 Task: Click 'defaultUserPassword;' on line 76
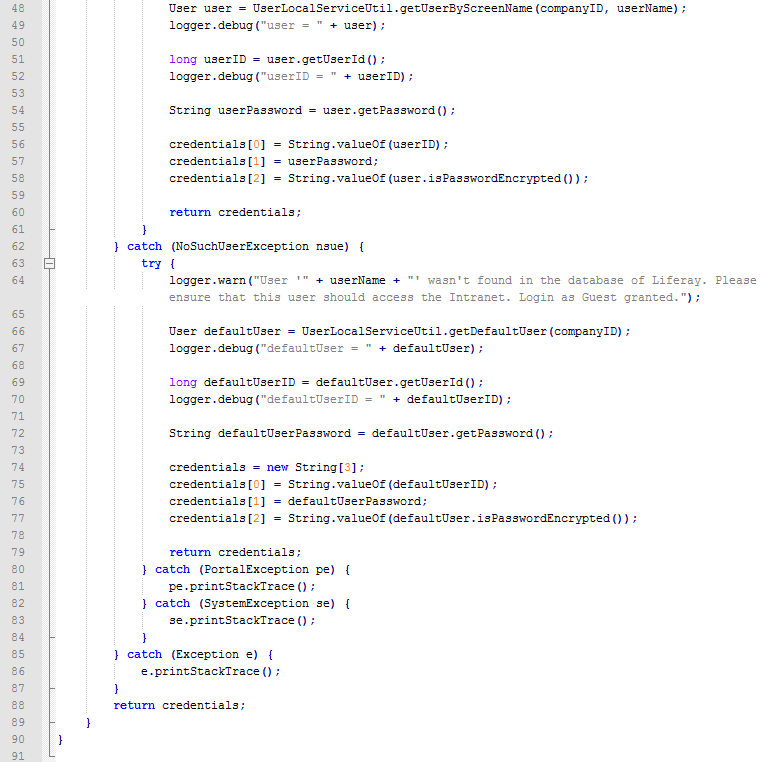(x=358, y=501)
